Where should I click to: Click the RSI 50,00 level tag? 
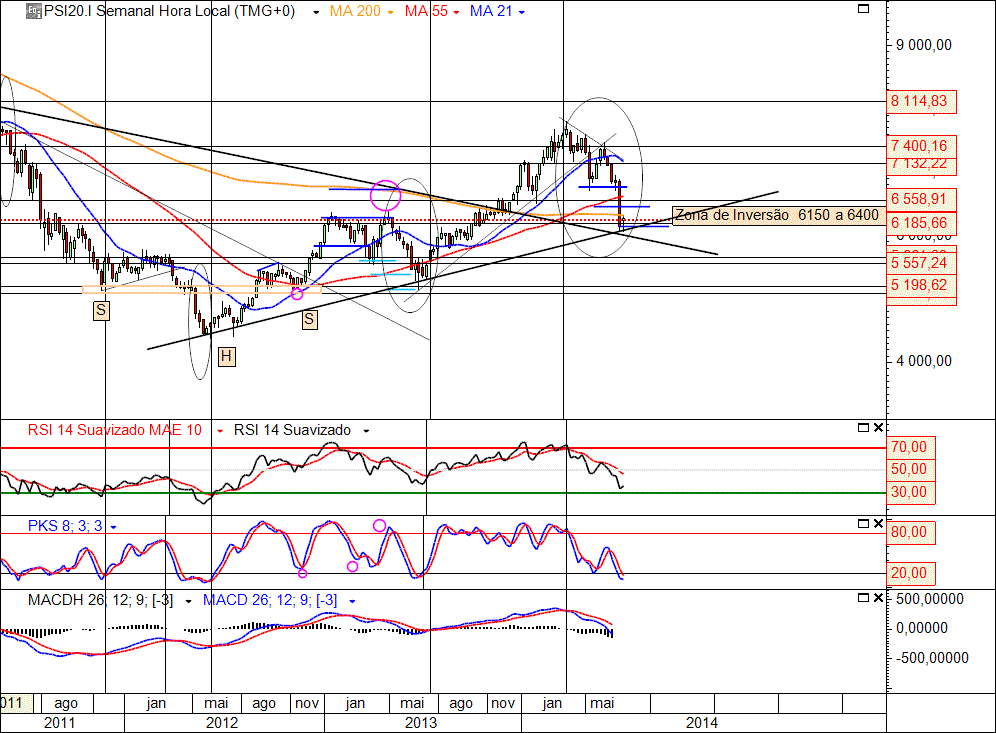[911, 469]
